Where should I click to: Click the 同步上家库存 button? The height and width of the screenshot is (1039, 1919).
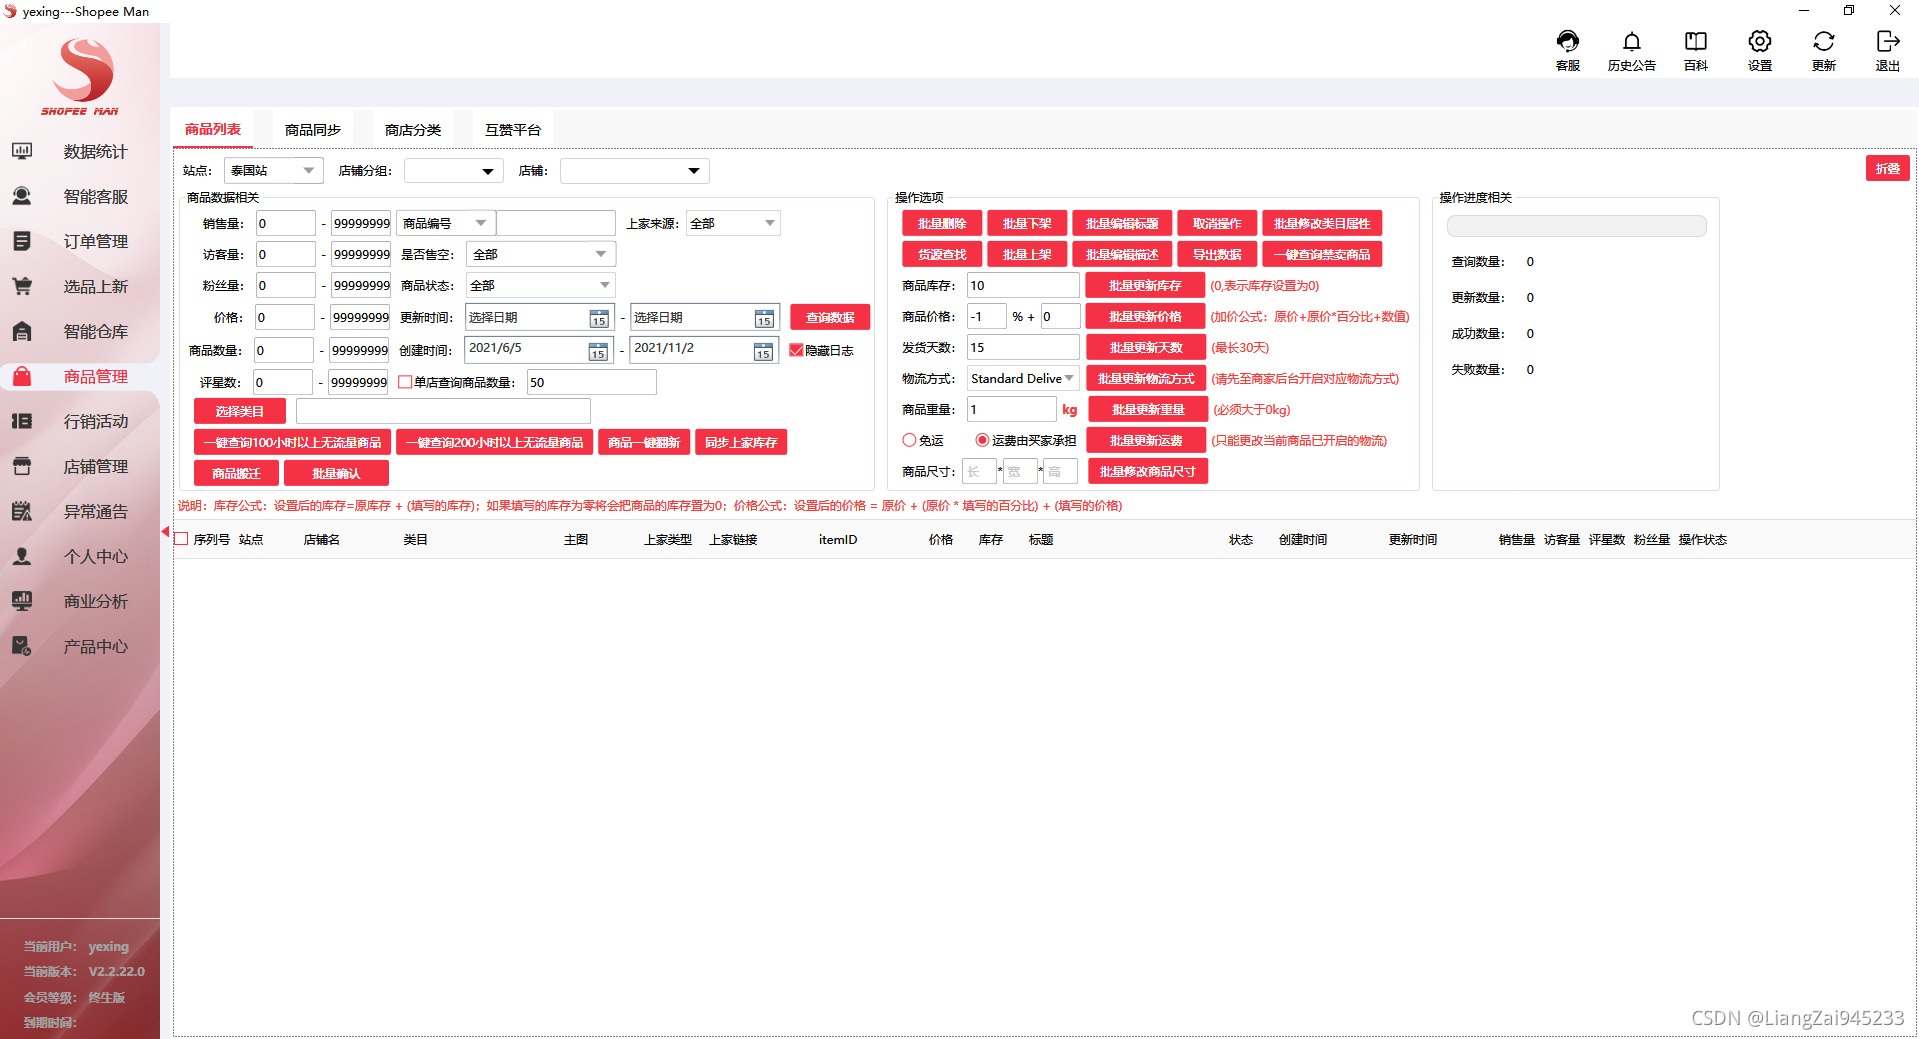741,442
